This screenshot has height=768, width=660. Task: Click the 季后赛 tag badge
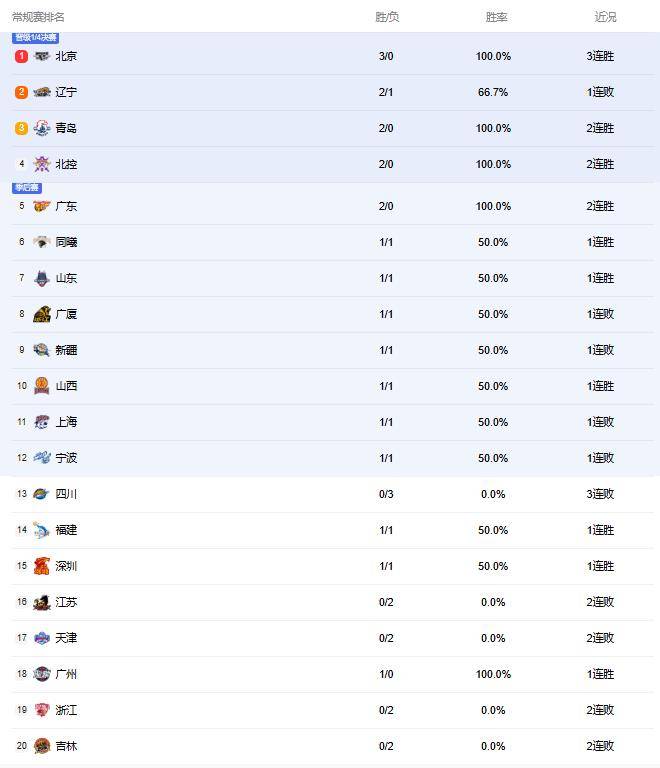click(x=27, y=188)
